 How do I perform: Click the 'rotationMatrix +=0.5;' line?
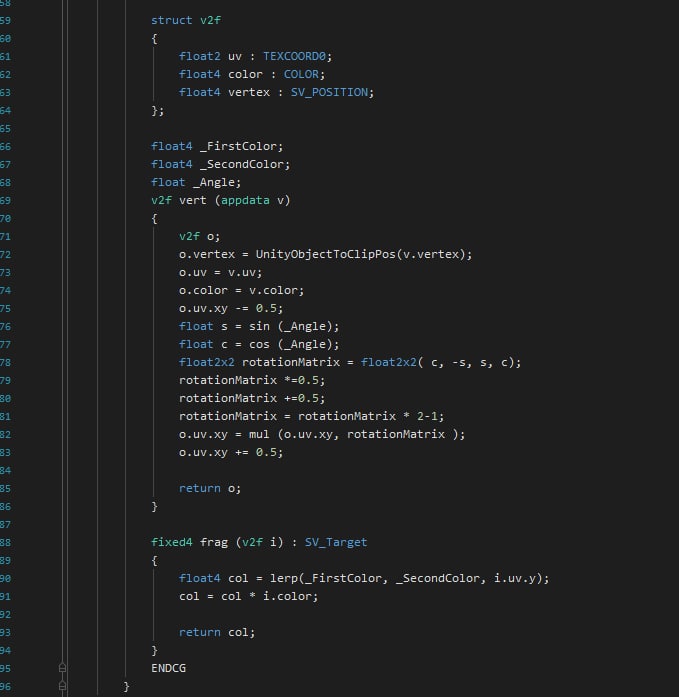(252, 398)
